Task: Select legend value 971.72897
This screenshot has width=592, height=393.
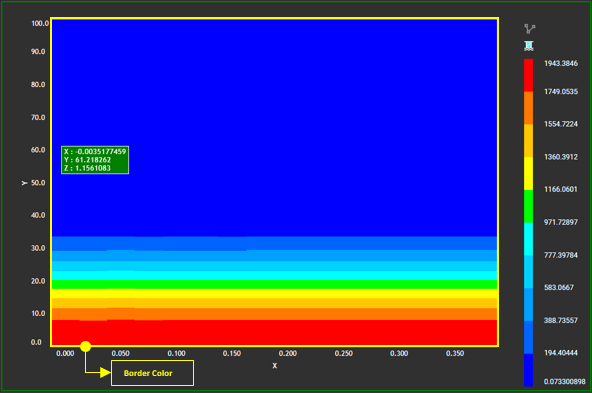Action: [561, 222]
